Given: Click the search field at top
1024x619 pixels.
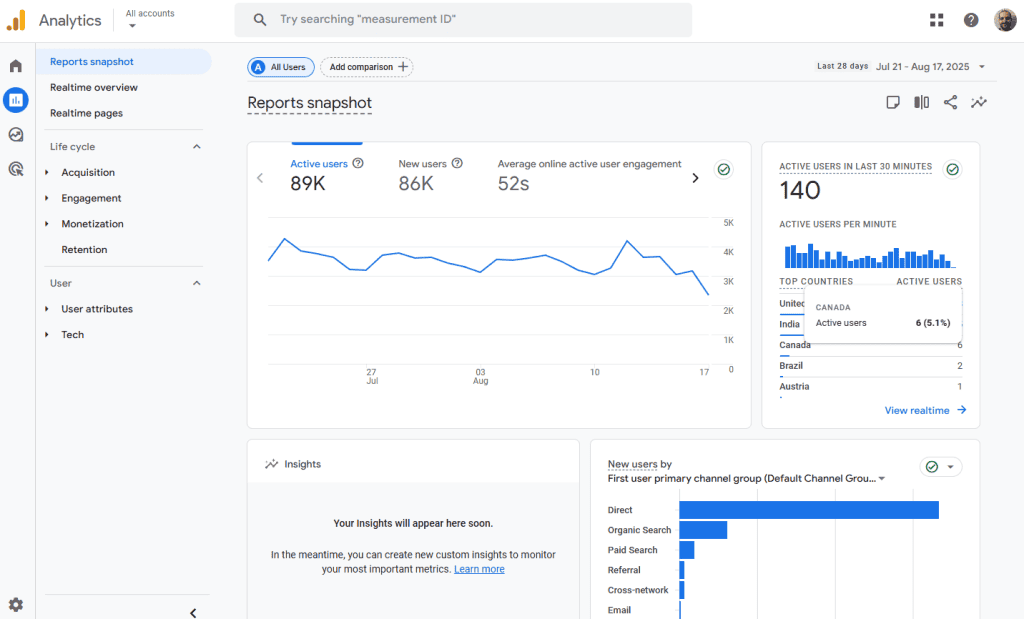Looking at the screenshot, I should pos(463,20).
